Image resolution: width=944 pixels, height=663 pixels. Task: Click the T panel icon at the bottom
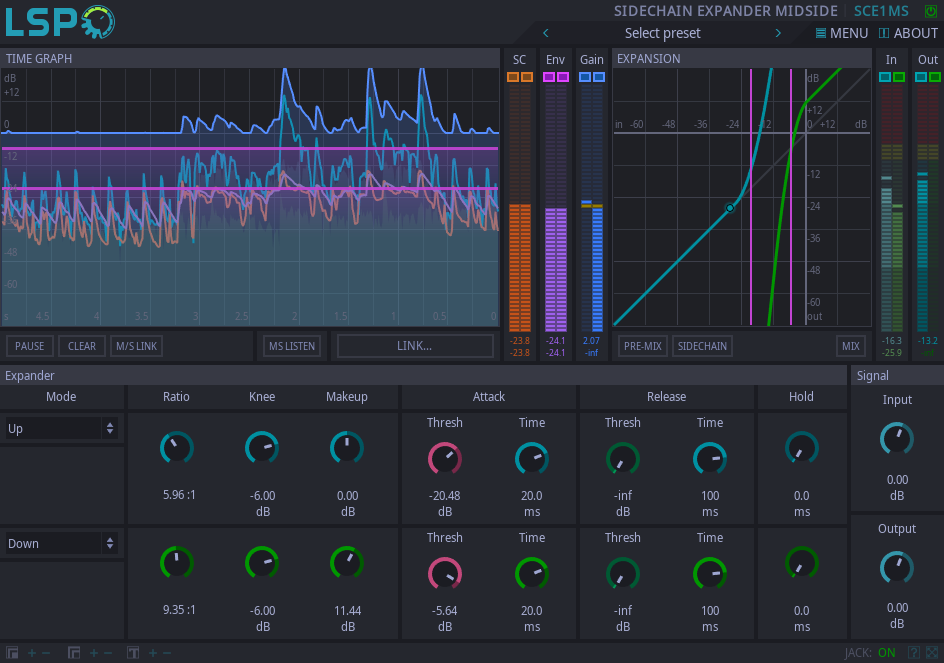132,652
